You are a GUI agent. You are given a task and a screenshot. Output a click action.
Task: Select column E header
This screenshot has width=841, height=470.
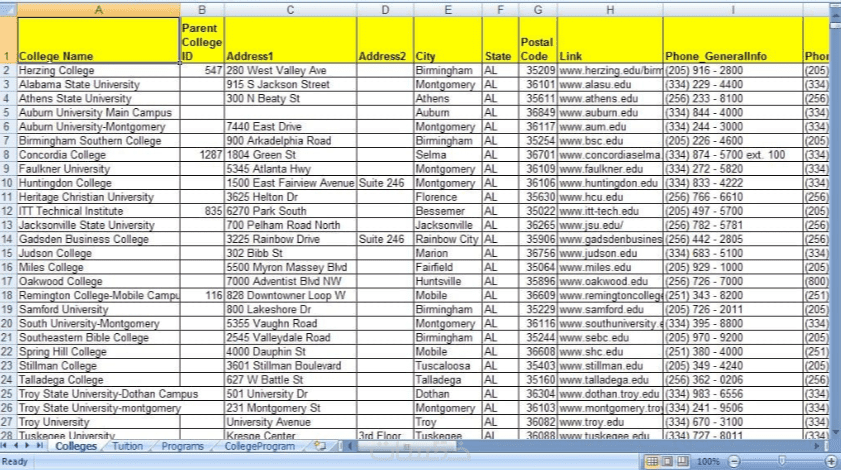click(448, 10)
